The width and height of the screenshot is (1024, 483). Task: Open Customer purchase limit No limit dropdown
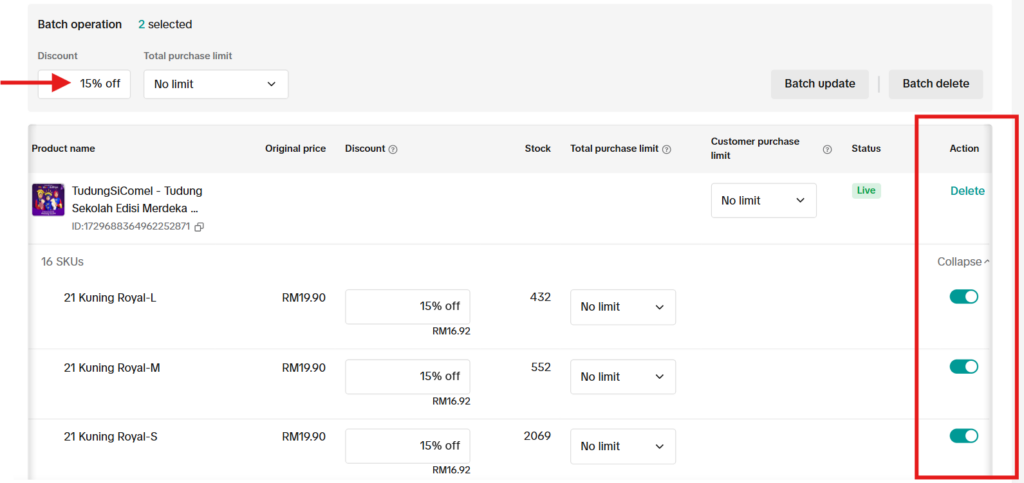pos(763,200)
